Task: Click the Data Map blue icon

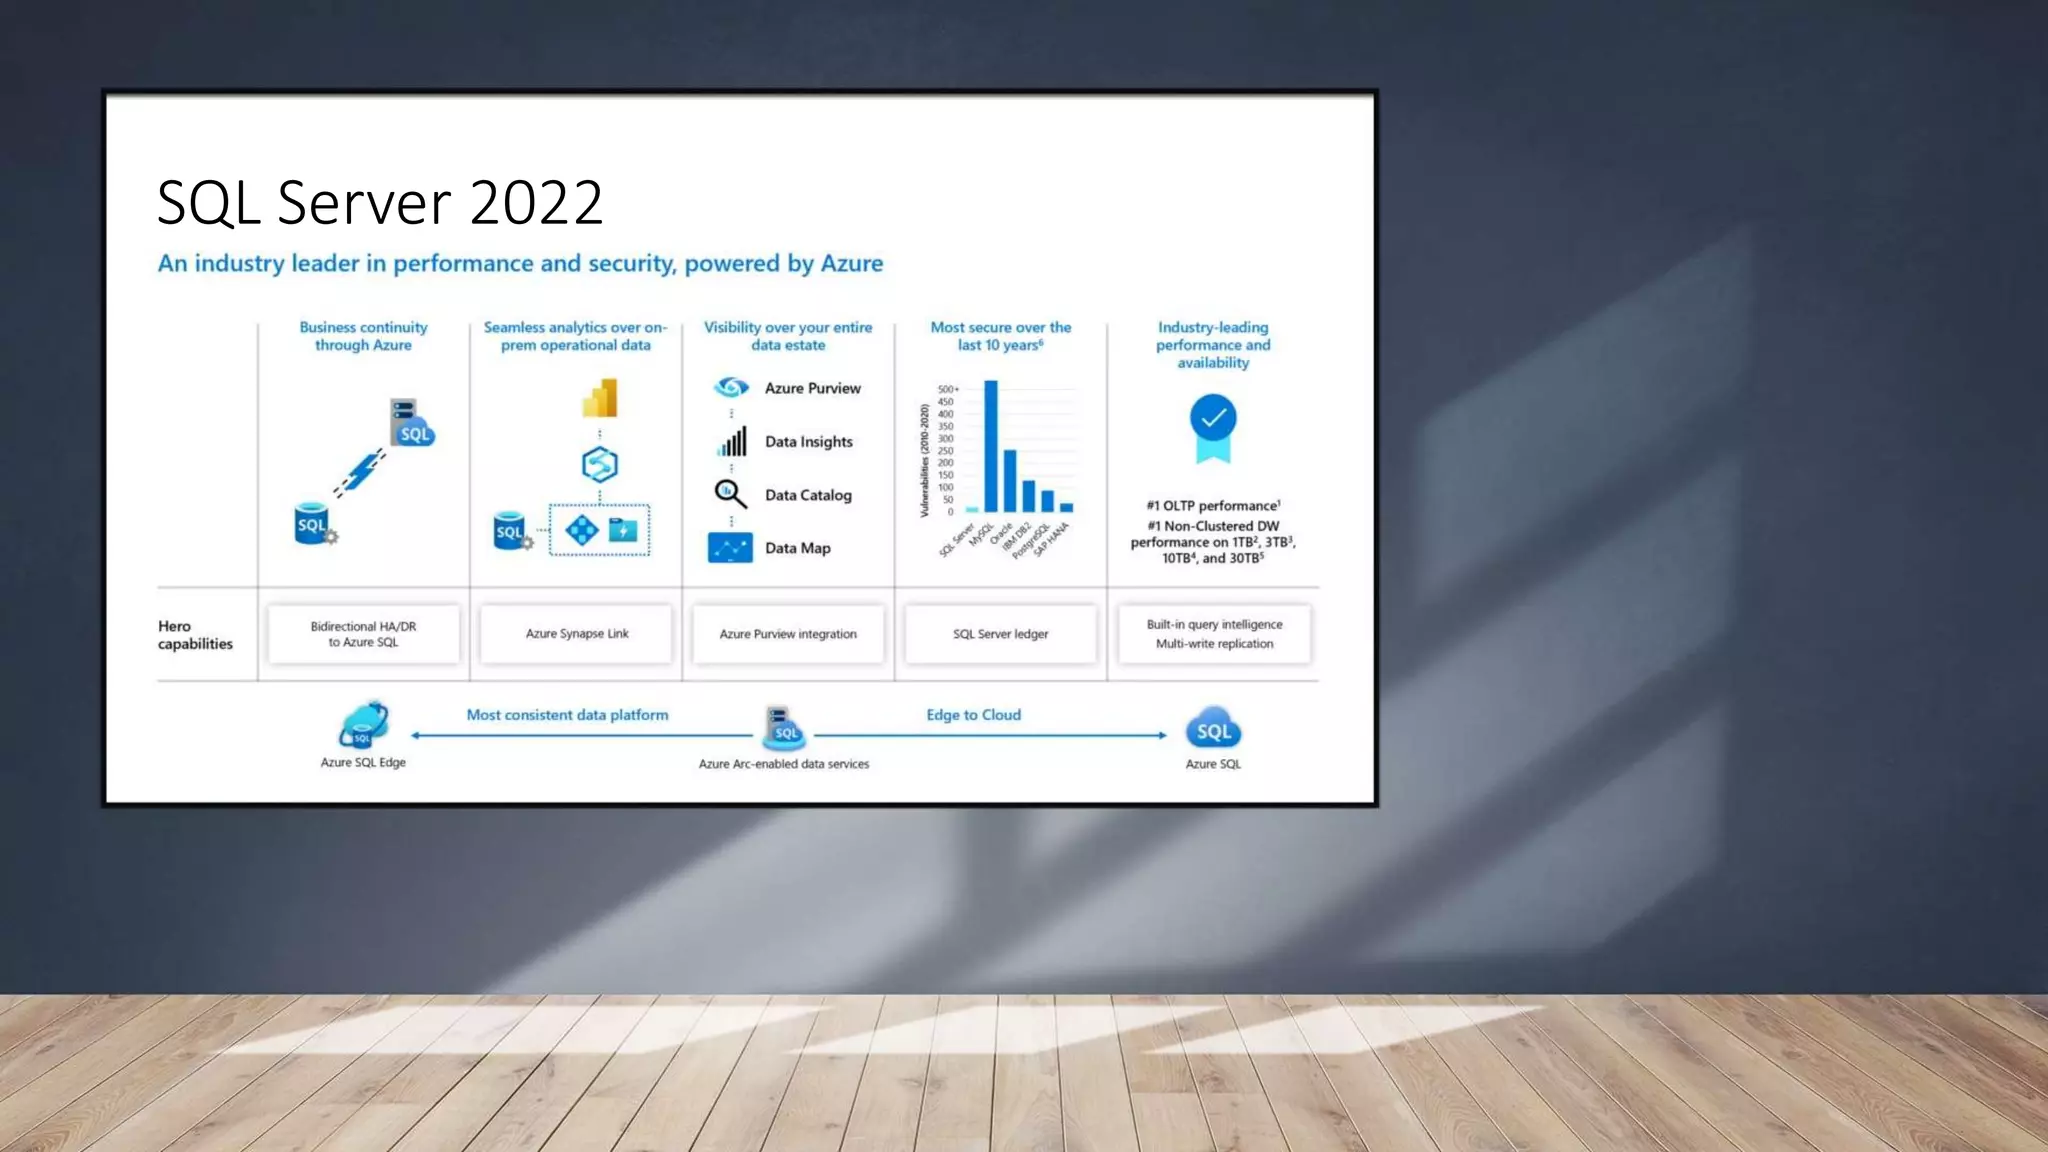Action: (730, 548)
